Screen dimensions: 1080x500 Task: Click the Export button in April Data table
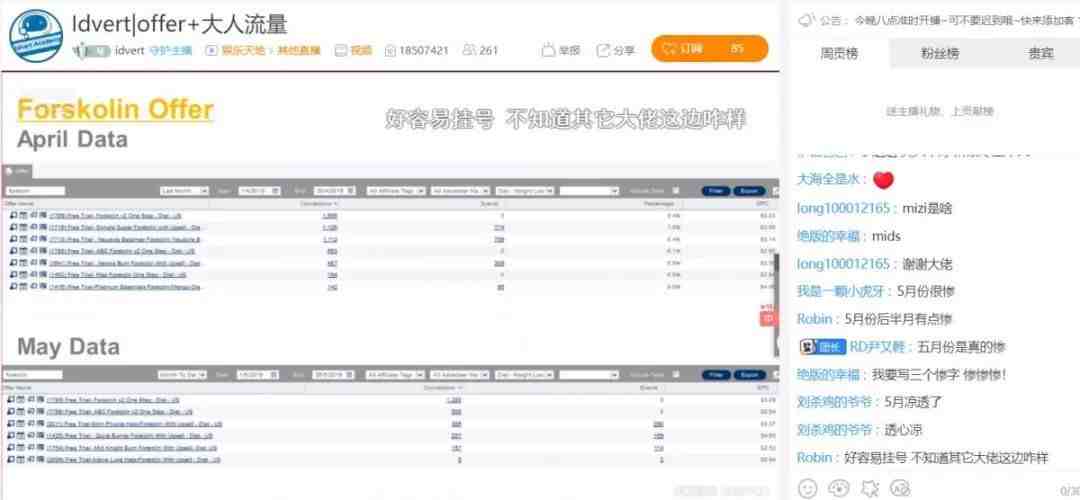tap(749, 191)
